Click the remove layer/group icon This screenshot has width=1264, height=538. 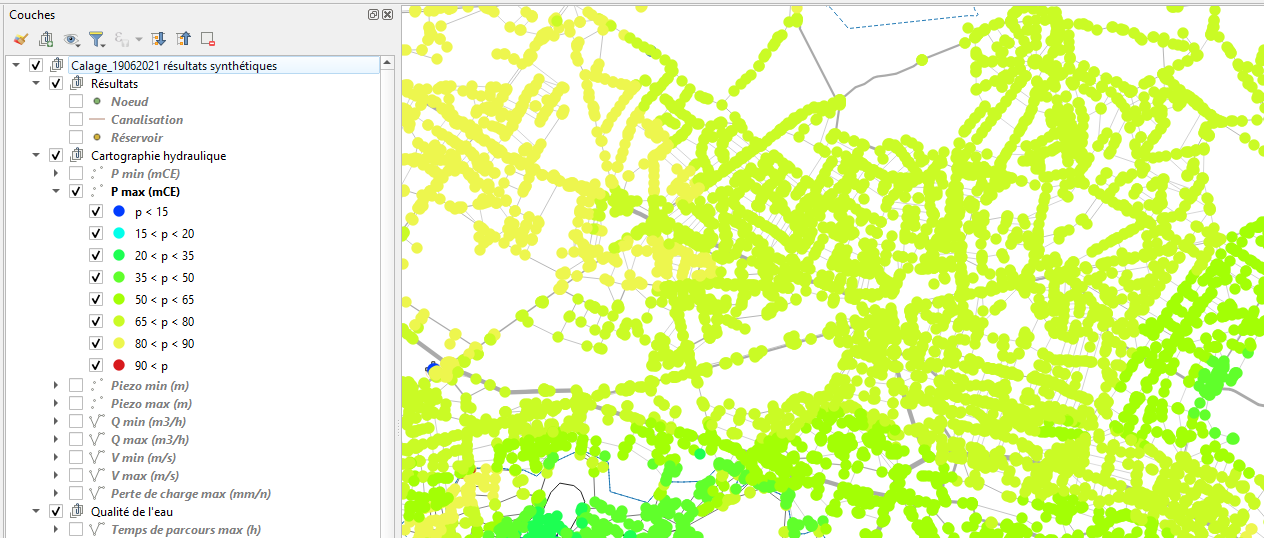[208, 39]
